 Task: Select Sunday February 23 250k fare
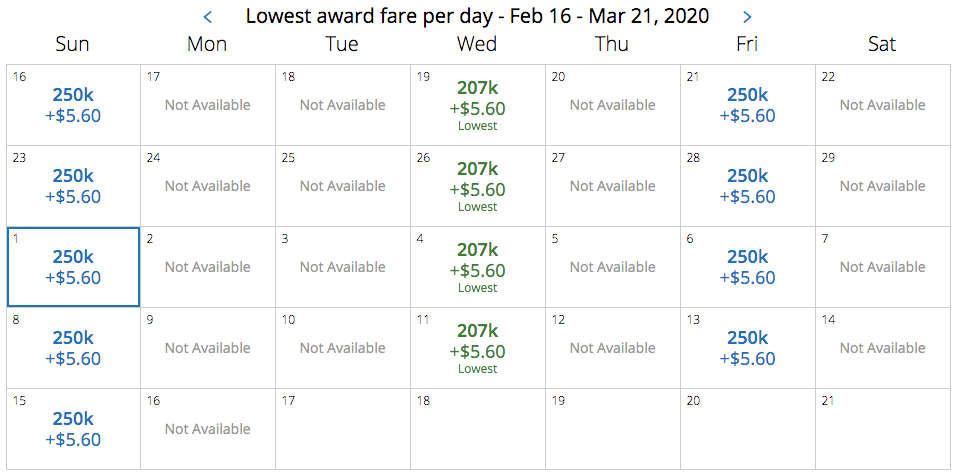pyautogui.click(x=73, y=186)
